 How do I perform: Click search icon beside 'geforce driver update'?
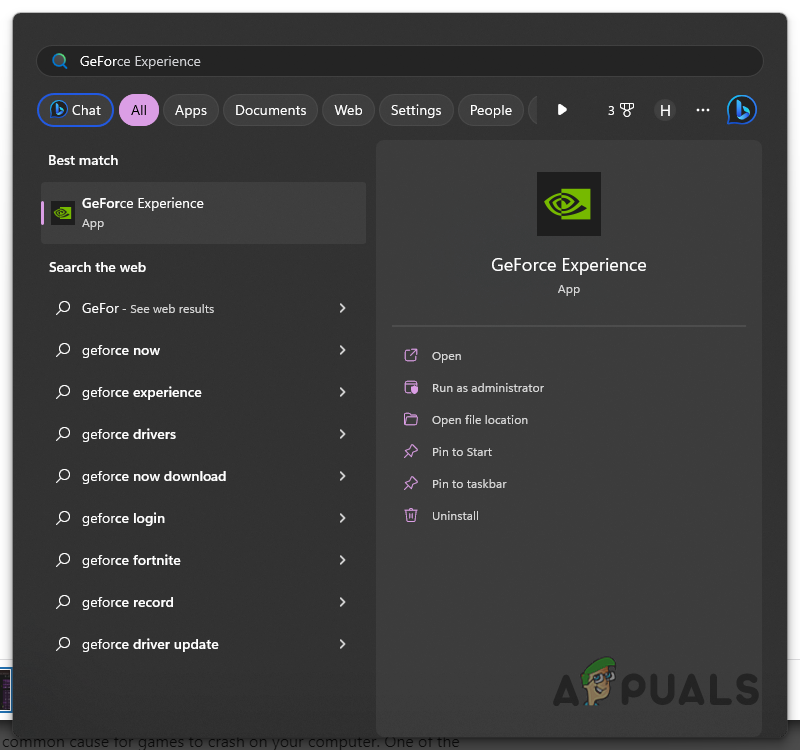63,644
